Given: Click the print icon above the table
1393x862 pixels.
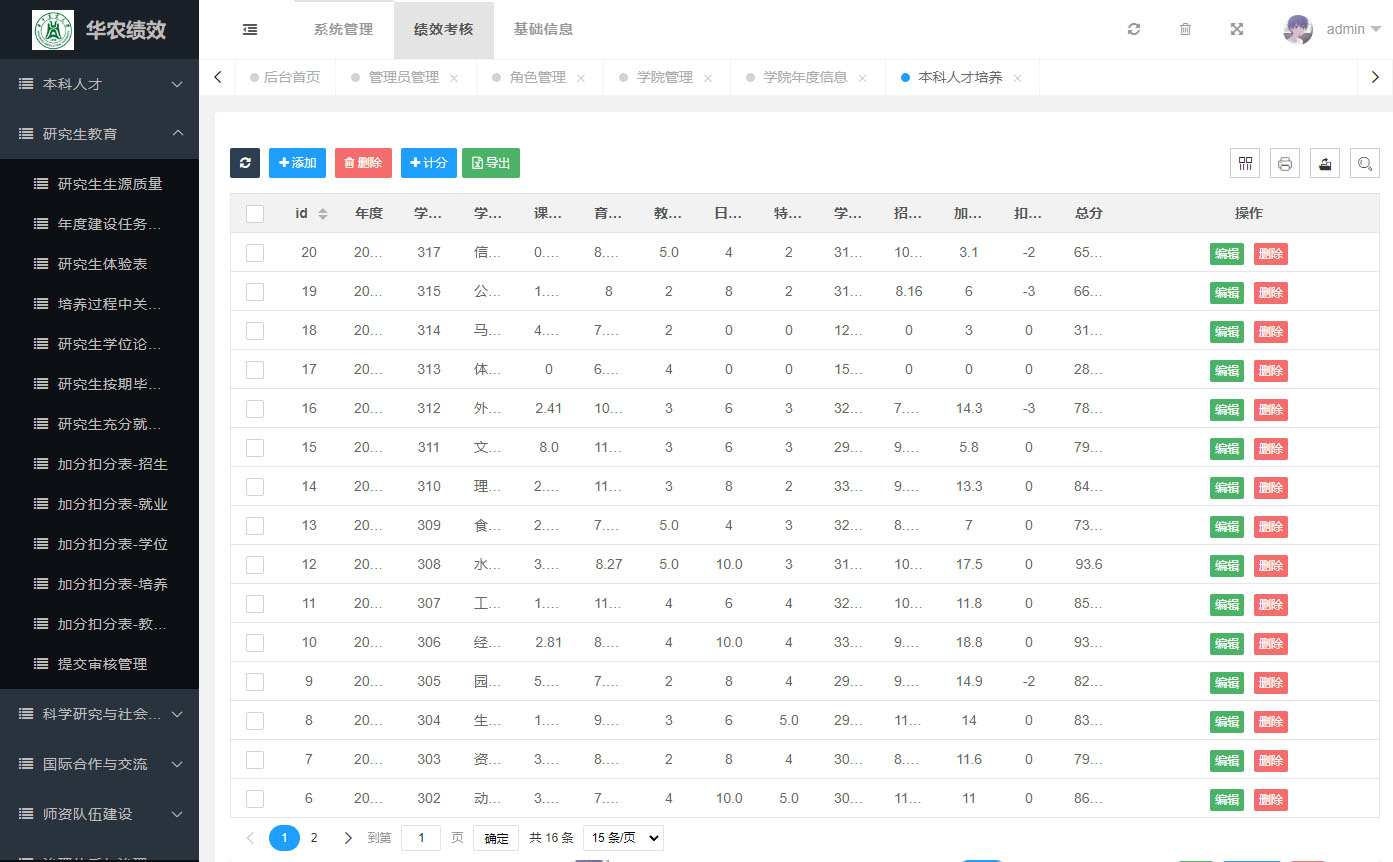Looking at the screenshot, I should tap(1285, 164).
